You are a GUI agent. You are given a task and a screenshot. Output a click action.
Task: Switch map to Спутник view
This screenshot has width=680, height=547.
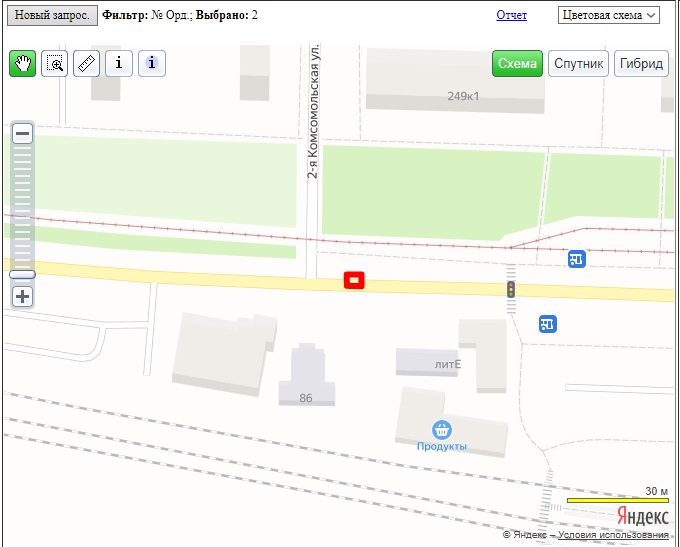point(579,63)
